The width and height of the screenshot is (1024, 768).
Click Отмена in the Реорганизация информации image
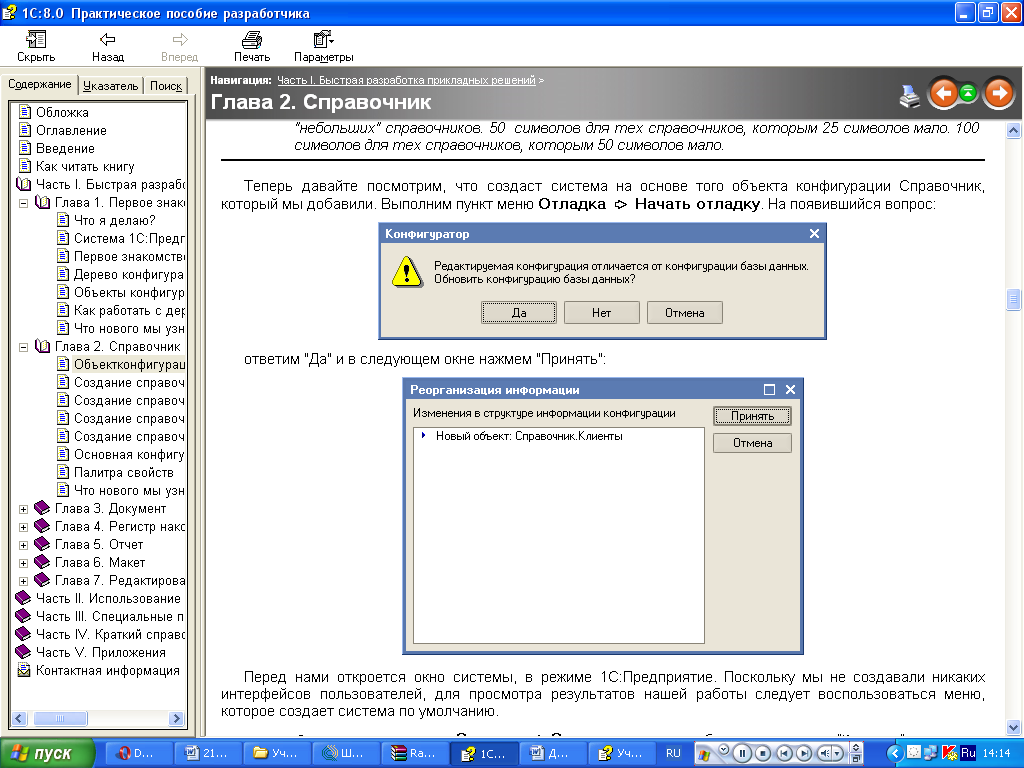click(x=752, y=443)
